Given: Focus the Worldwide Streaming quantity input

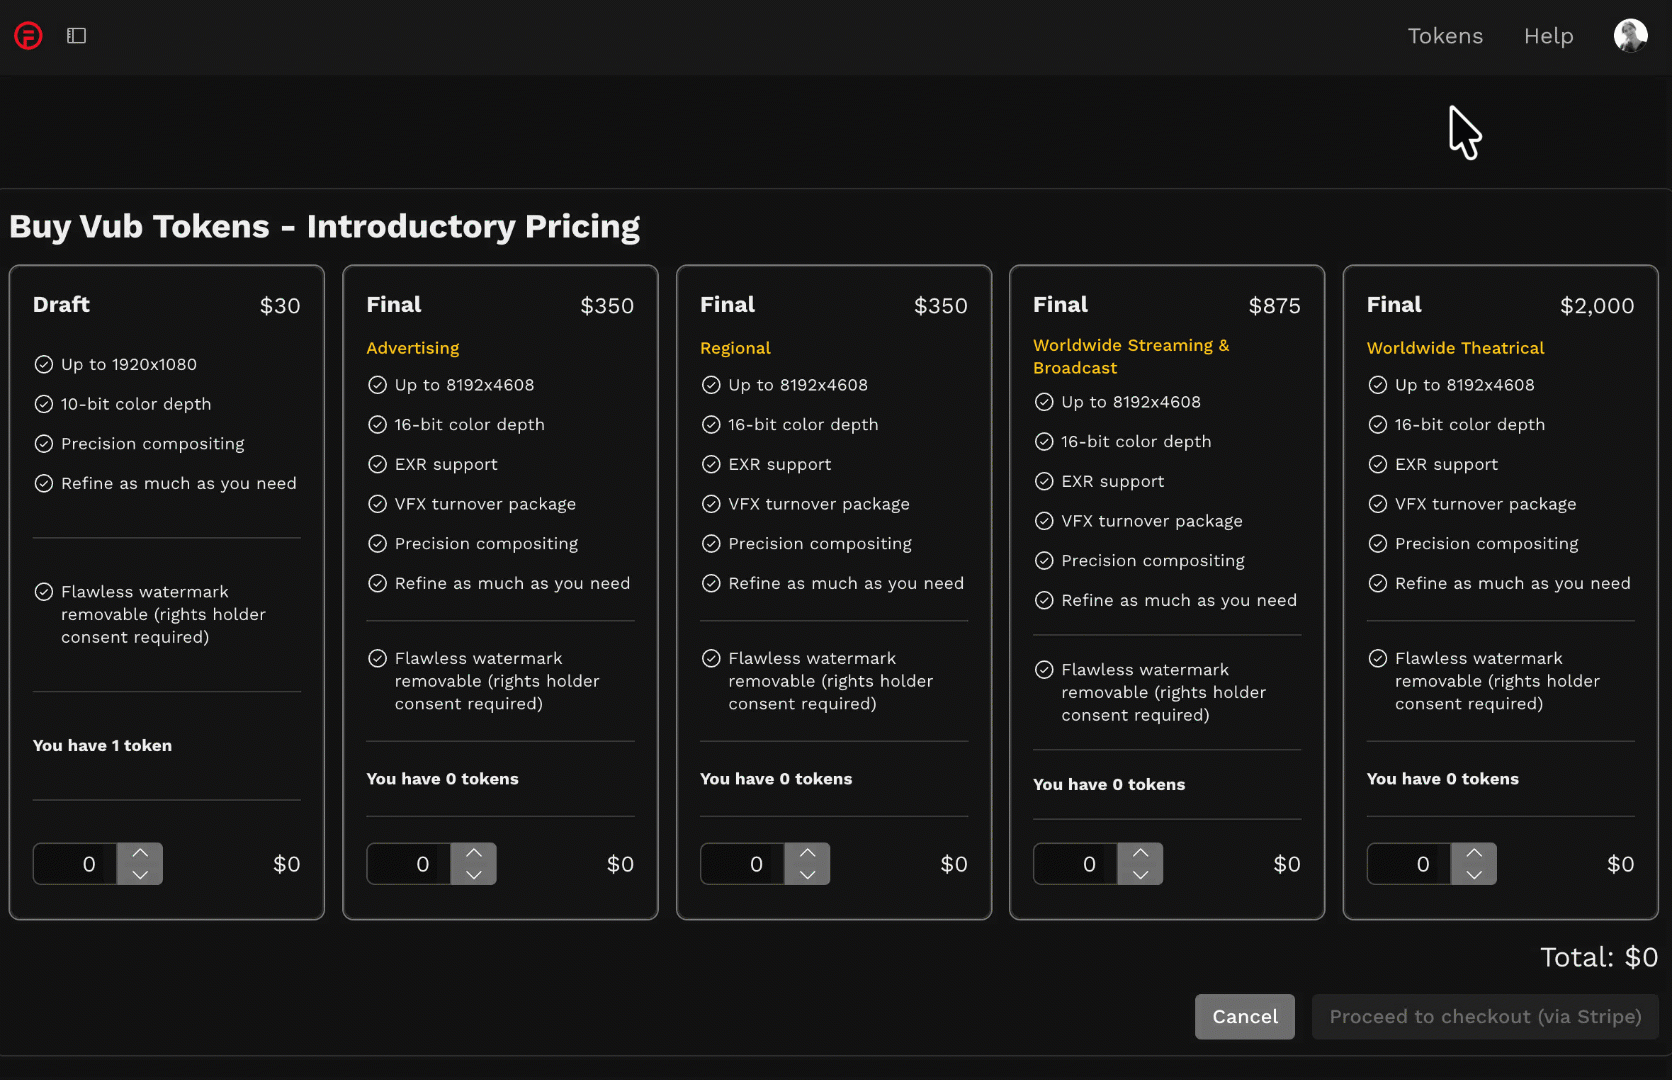Looking at the screenshot, I should coord(1076,864).
